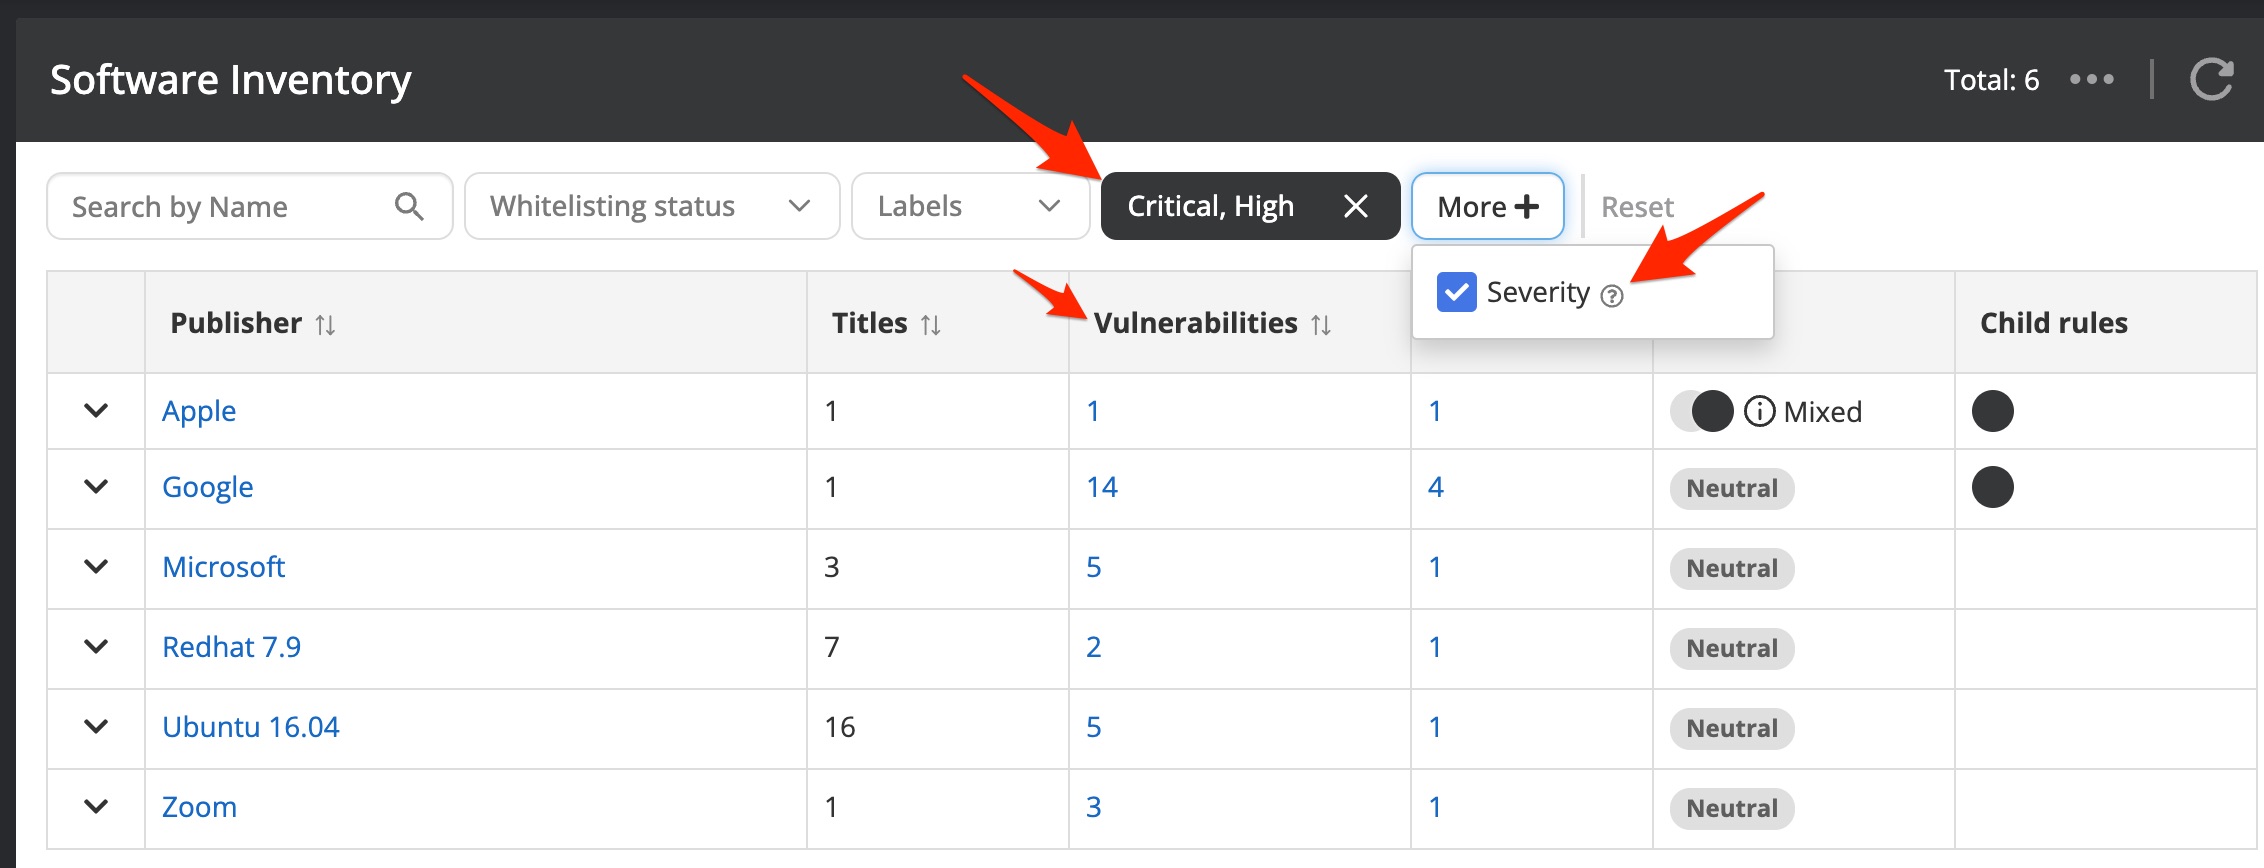Click the More + filter button

[x=1487, y=206]
